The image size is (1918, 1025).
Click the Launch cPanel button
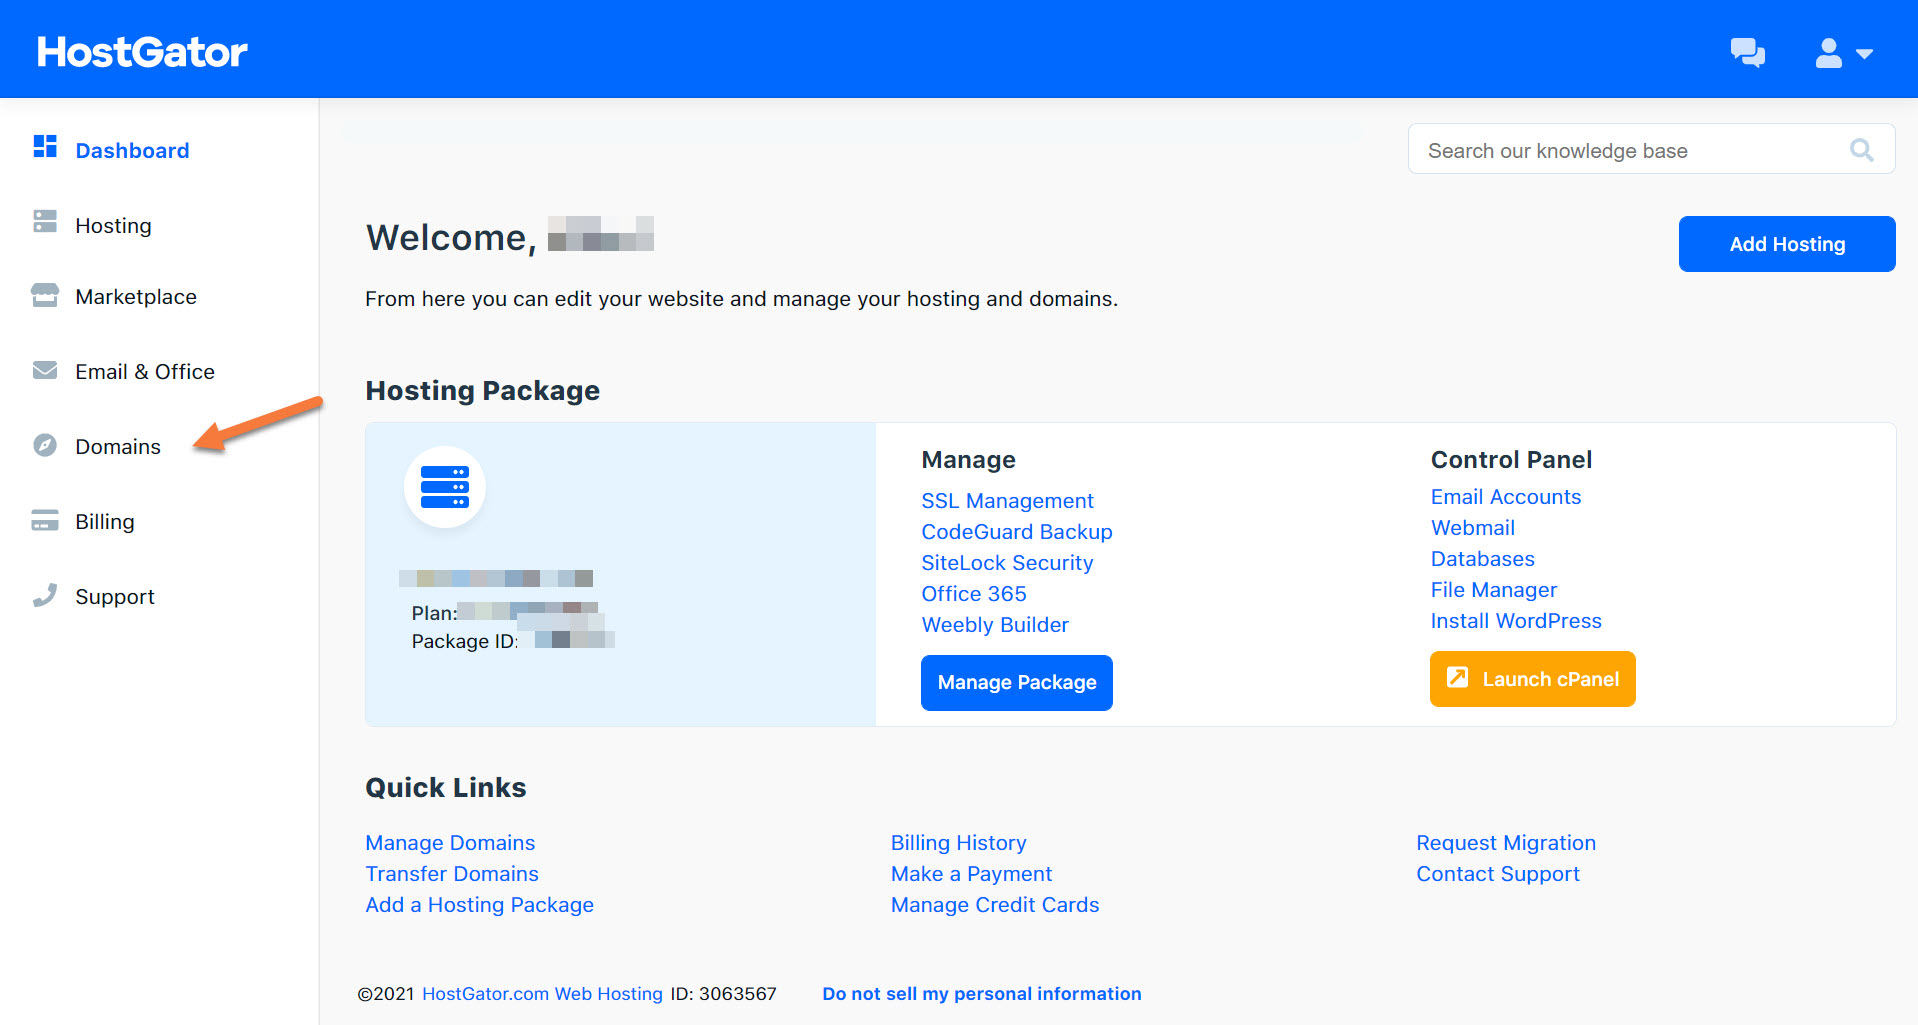[x=1533, y=679]
